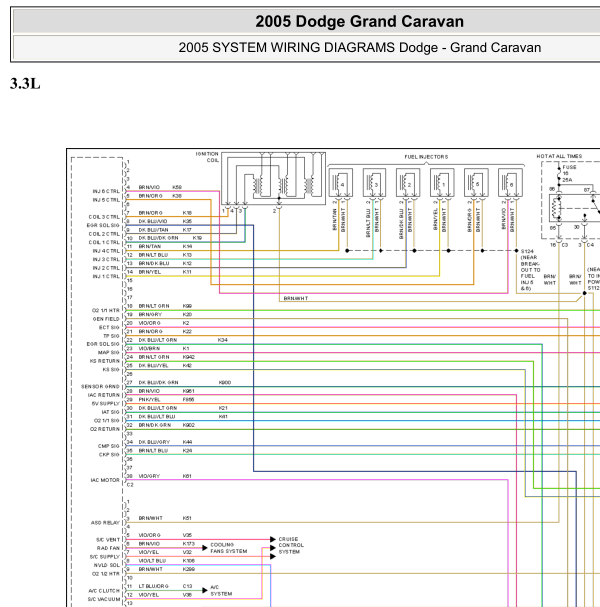Click the 'A/C SYSTEM' reference text
The width and height of the screenshot is (600, 607).
(x=221, y=590)
